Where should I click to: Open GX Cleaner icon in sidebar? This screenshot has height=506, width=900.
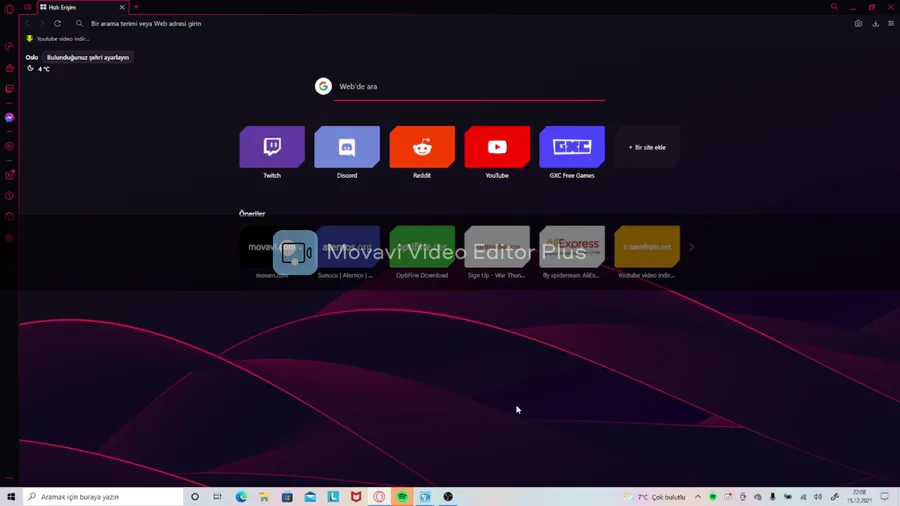(9, 68)
